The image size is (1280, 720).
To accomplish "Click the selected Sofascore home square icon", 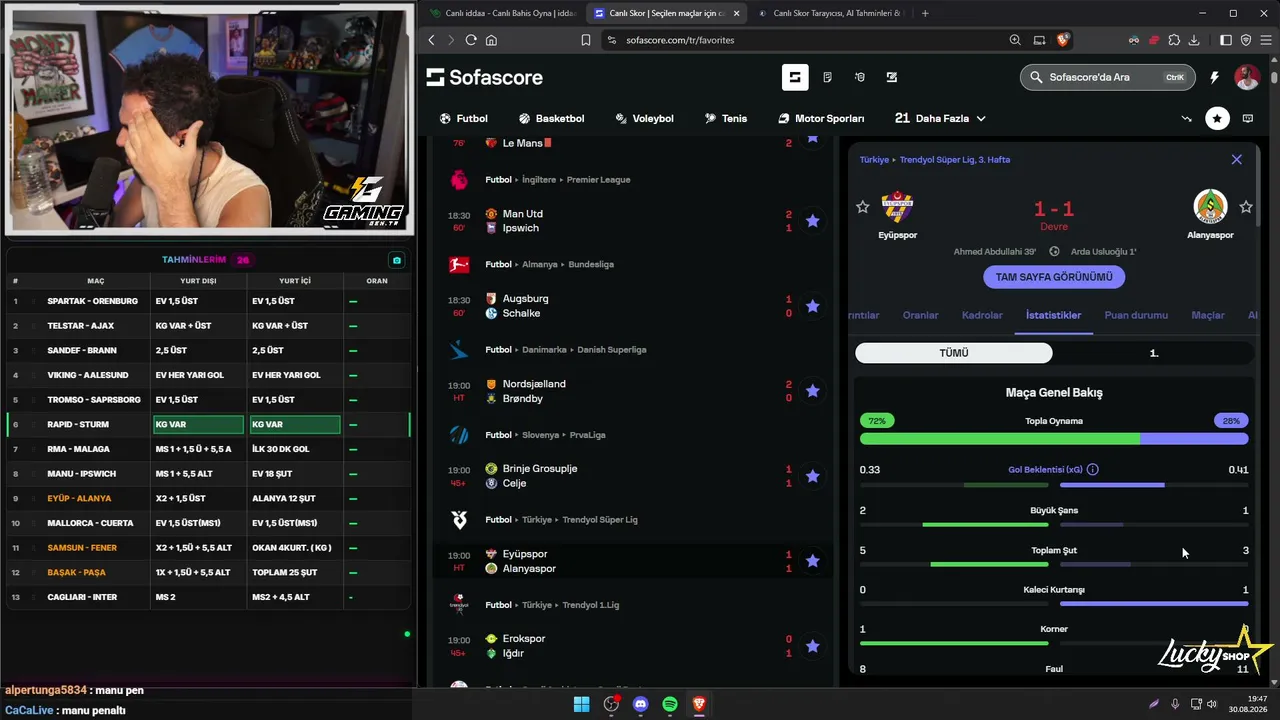I will point(795,77).
